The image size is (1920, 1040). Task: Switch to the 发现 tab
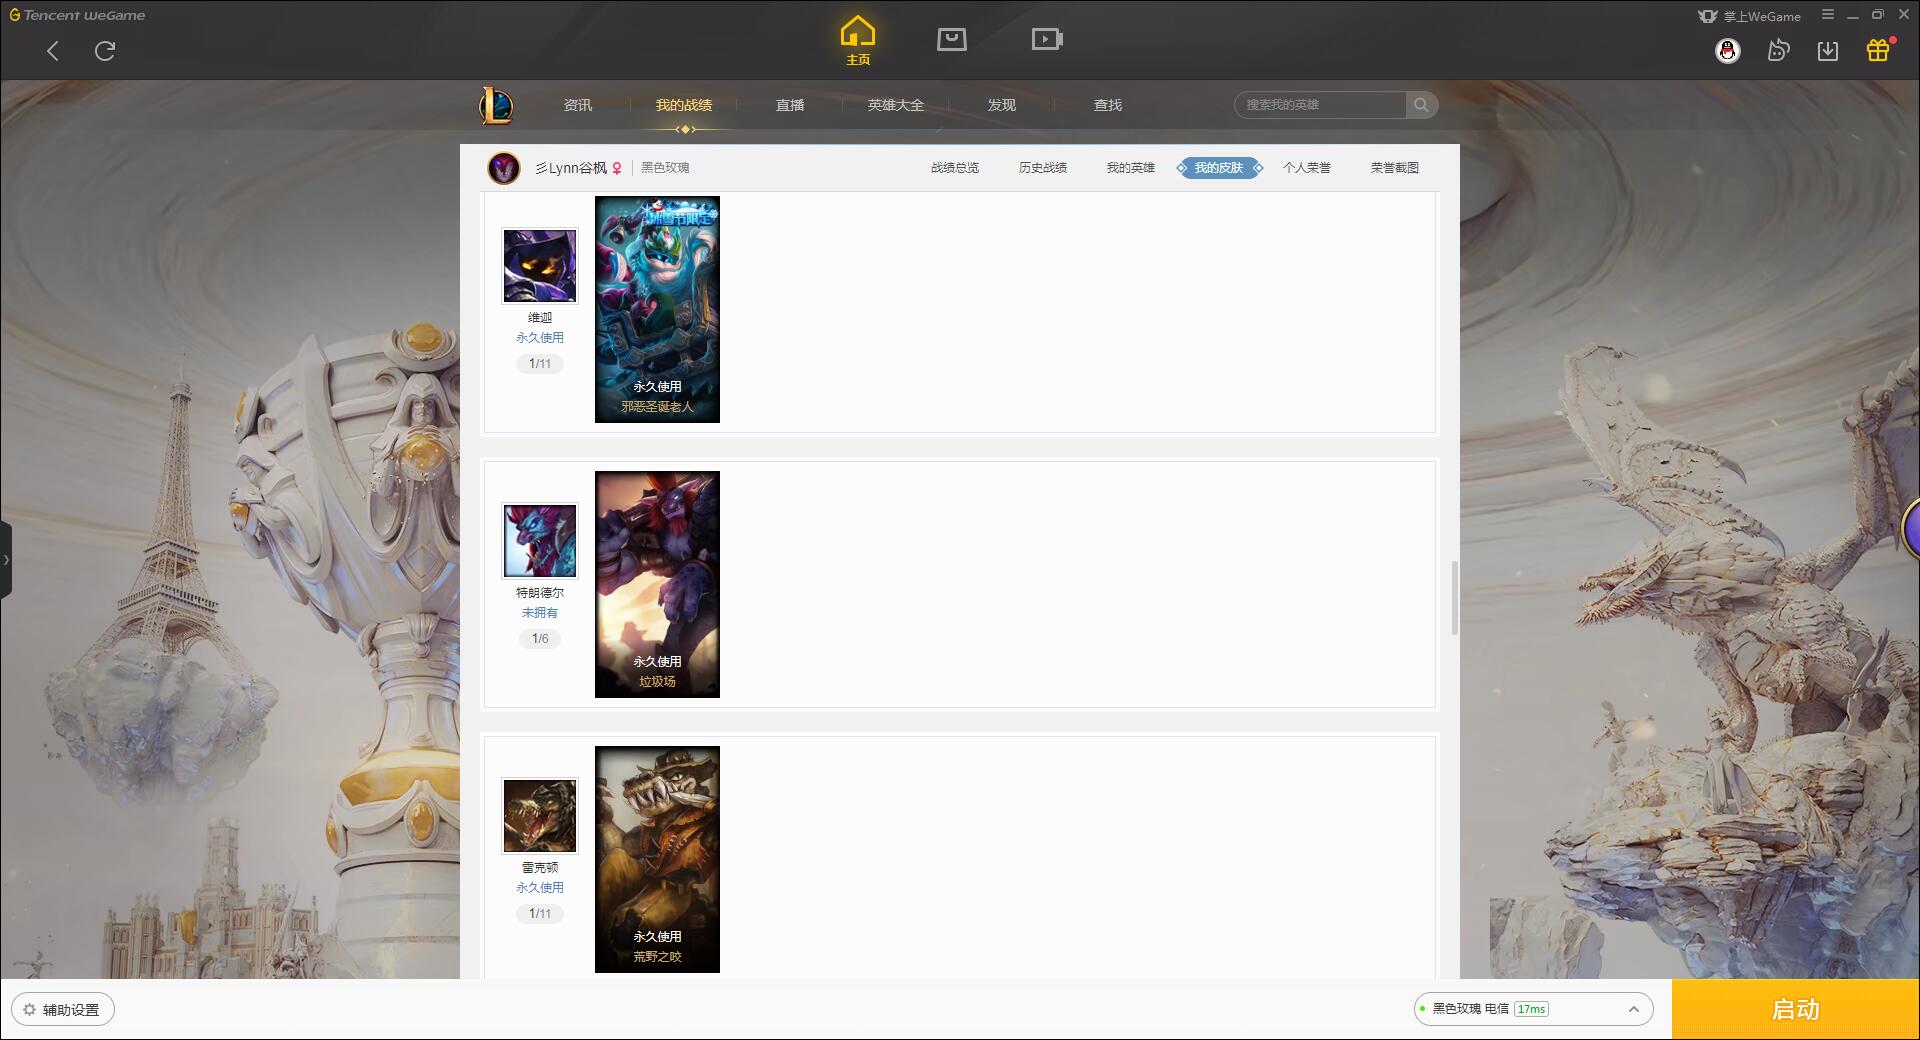point(1002,105)
